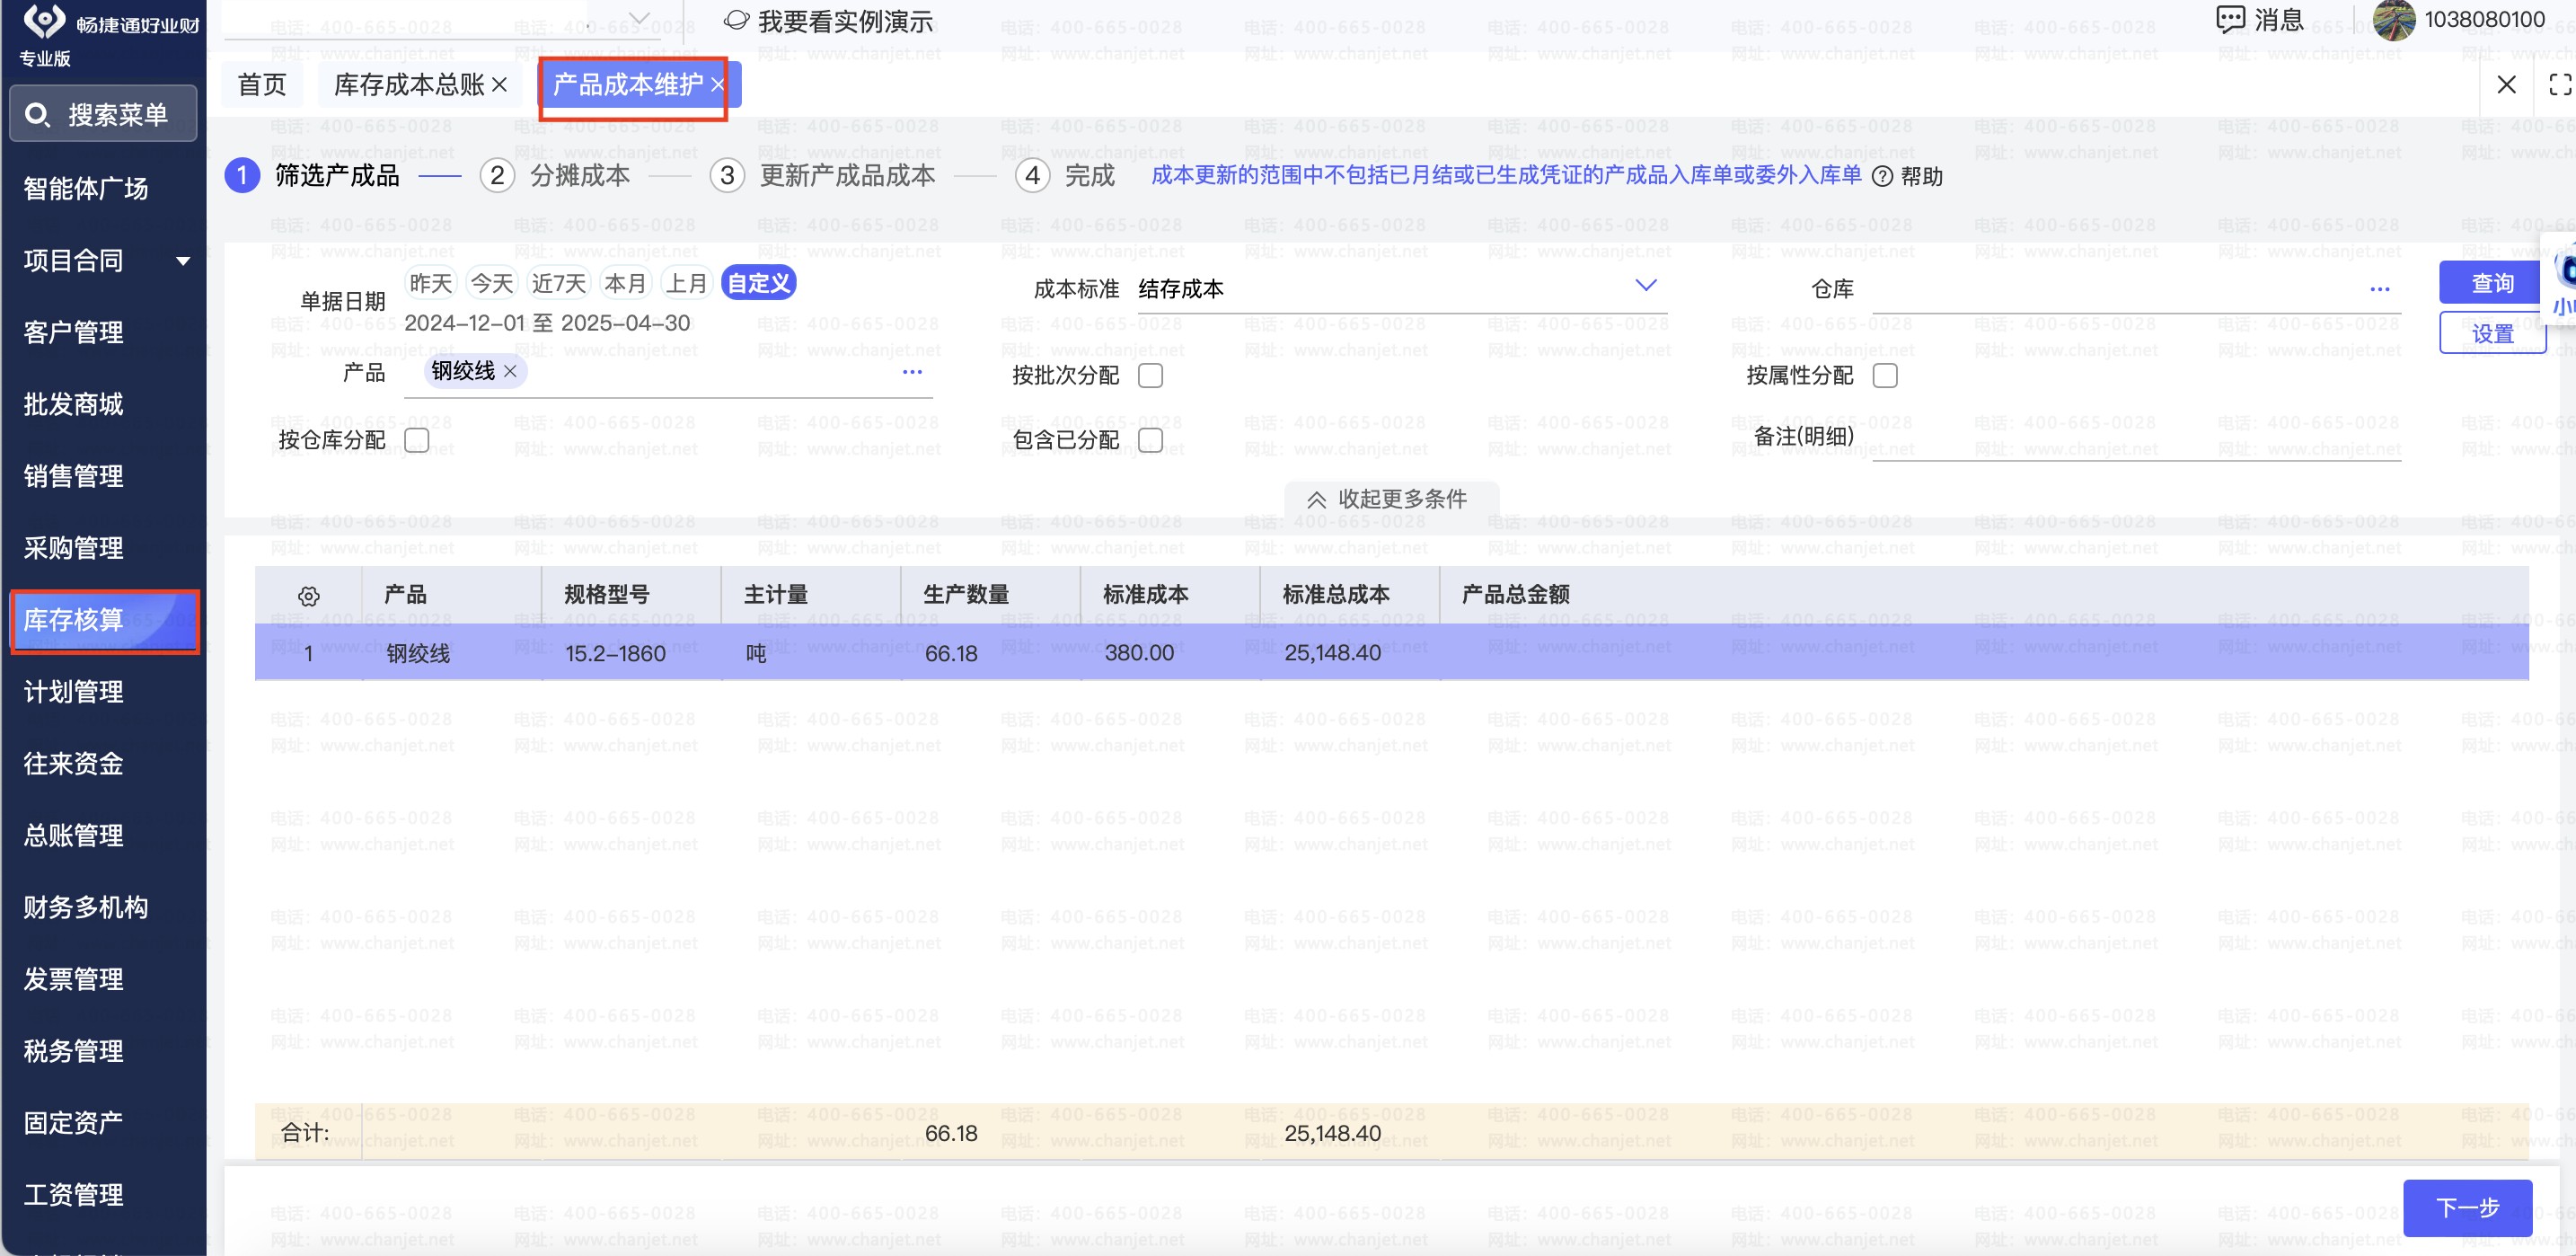Enable the 按批次分配 checkbox
This screenshot has width=2576, height=1256.
pos(1150,376)
